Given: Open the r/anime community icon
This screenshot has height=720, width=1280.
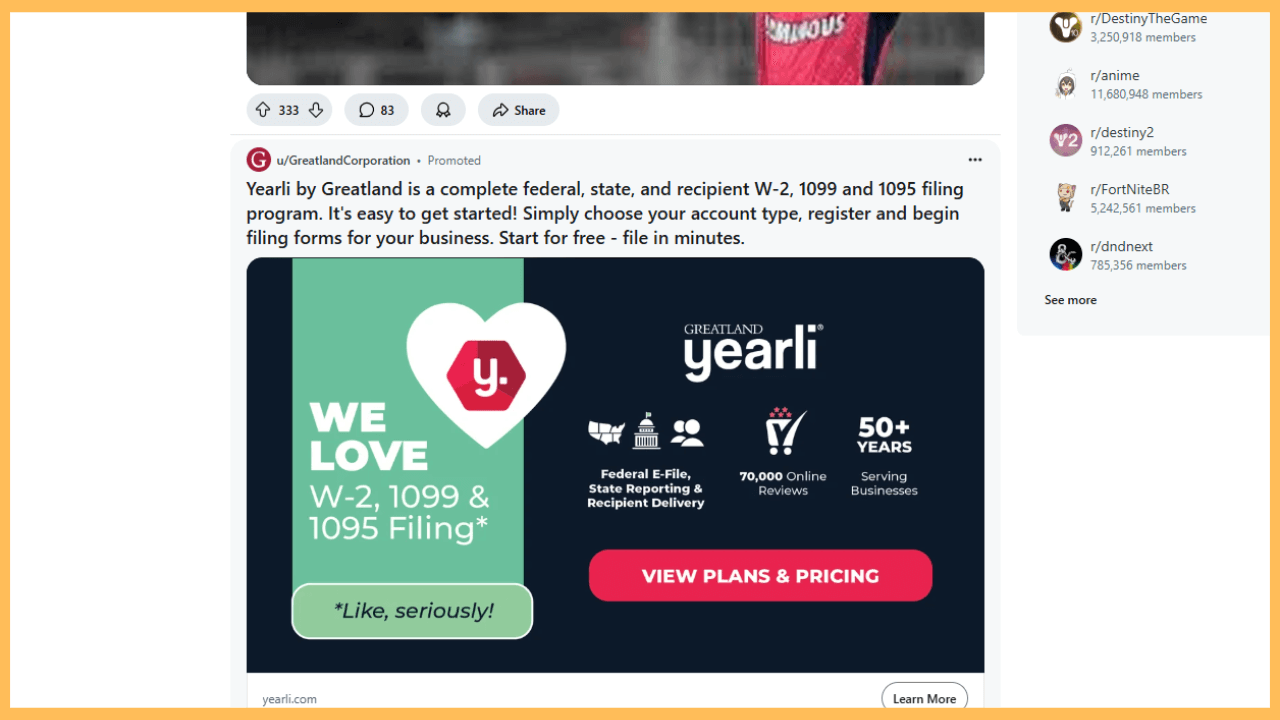Looking at the screenshot, I should click(1066, 84).
